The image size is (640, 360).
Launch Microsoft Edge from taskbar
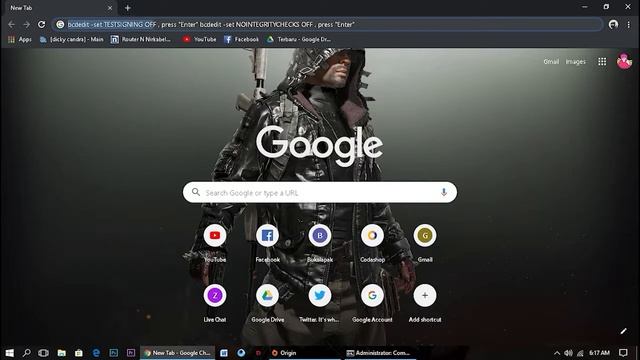pos(96,353)
